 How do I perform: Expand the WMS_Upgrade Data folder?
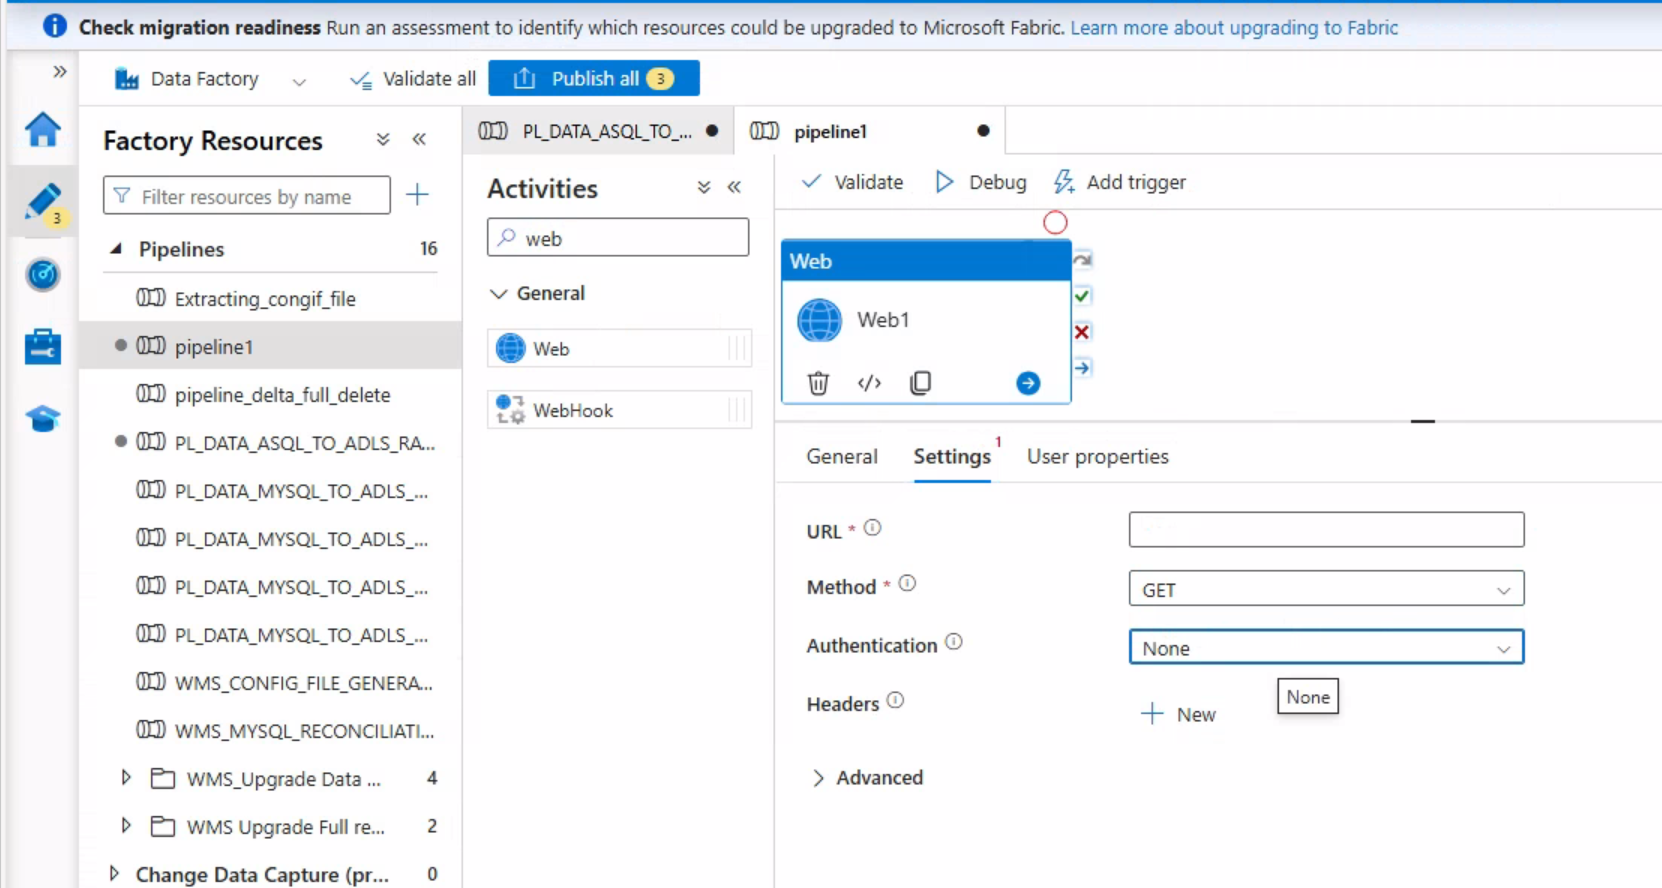click(126, 777)
